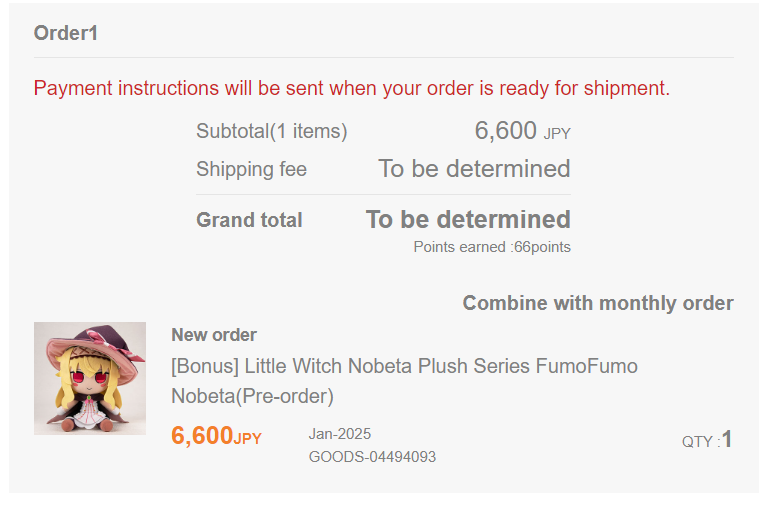Click the small JPY unit beside the subtotal
Viewport: 774px width, 508px height.
point(557,133)
